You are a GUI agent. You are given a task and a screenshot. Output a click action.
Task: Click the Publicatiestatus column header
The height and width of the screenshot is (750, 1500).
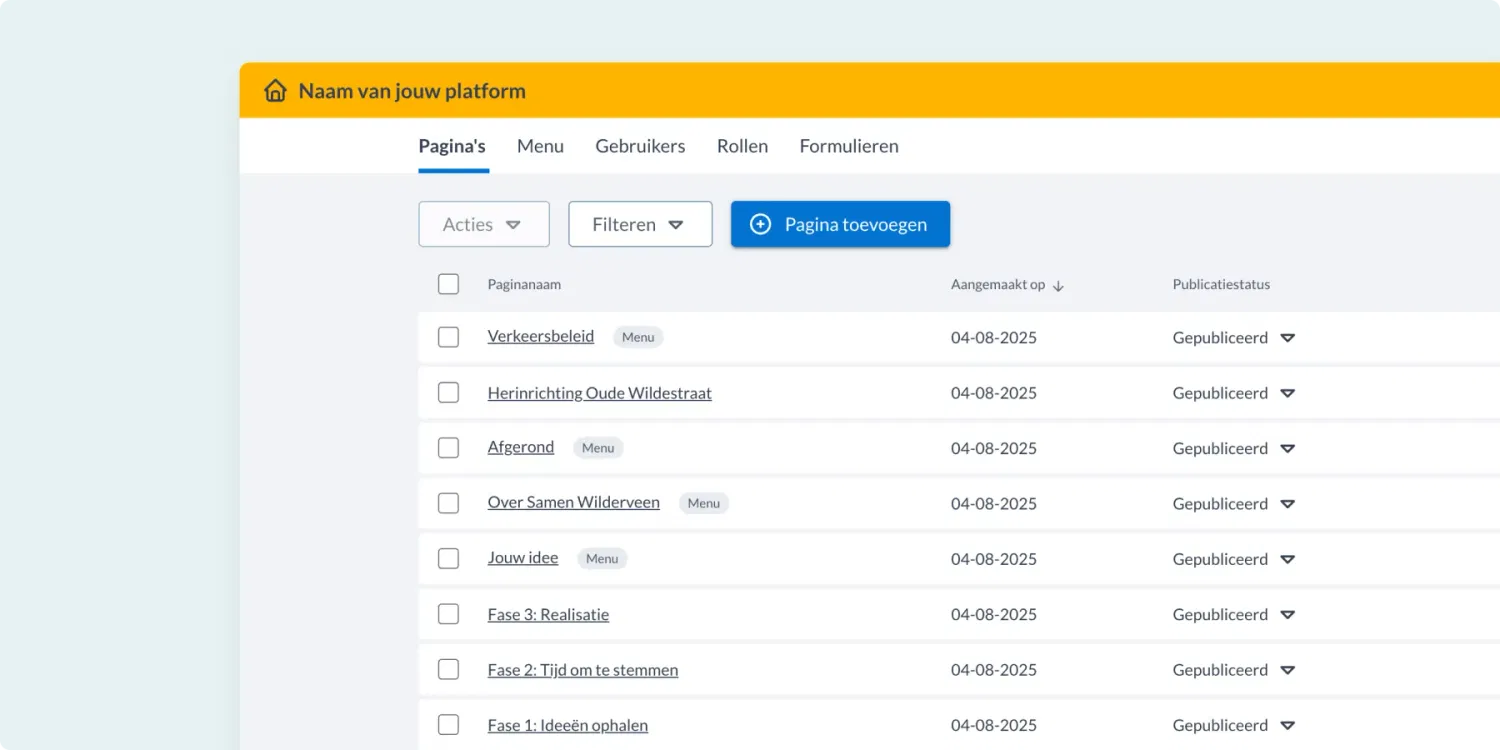coord(1221,285)
